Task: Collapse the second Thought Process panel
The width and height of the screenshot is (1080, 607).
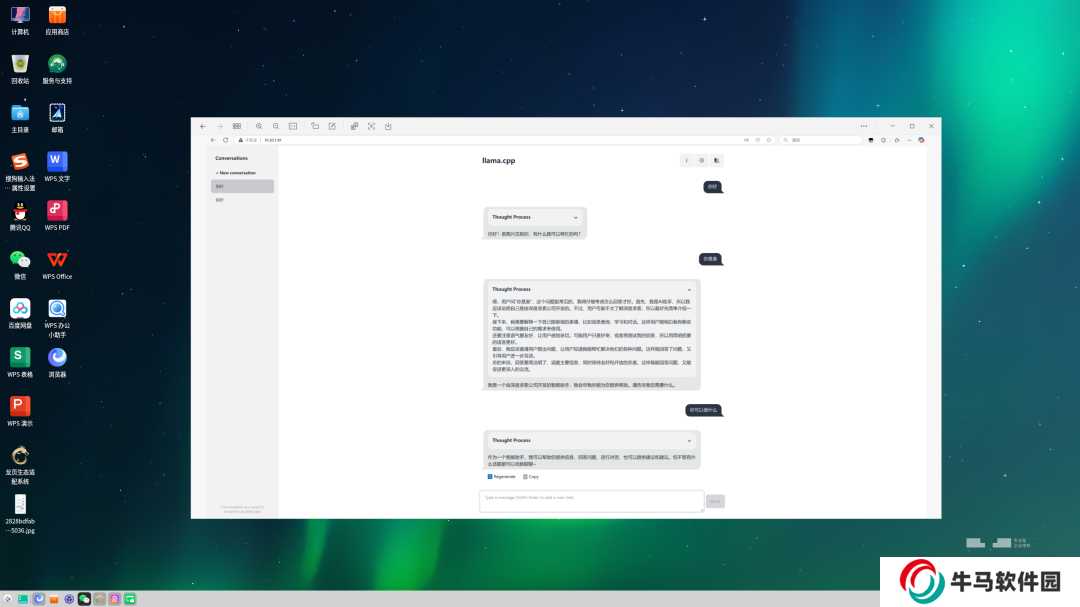Action: point(689,289)
